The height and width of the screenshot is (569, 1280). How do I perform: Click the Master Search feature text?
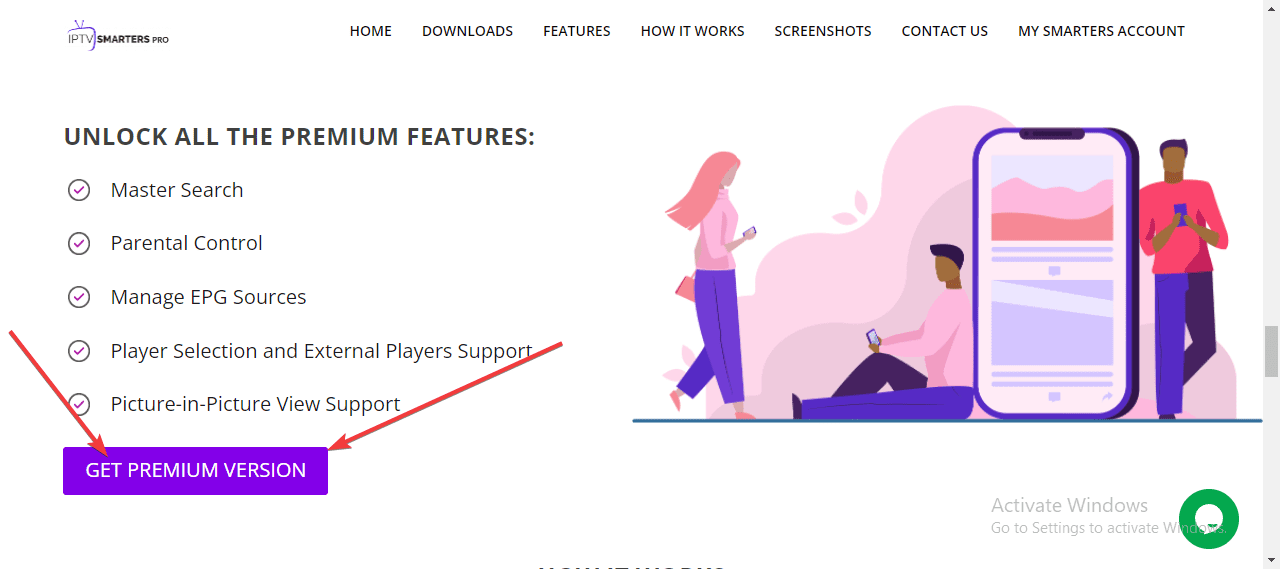(177, 190)
